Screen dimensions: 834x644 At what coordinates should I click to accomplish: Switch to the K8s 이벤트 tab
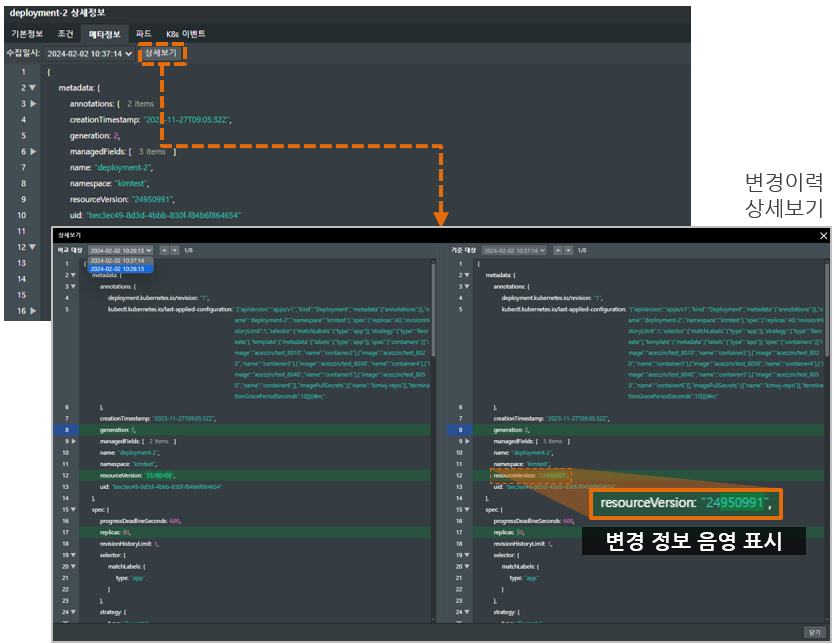tap(186, 34)
